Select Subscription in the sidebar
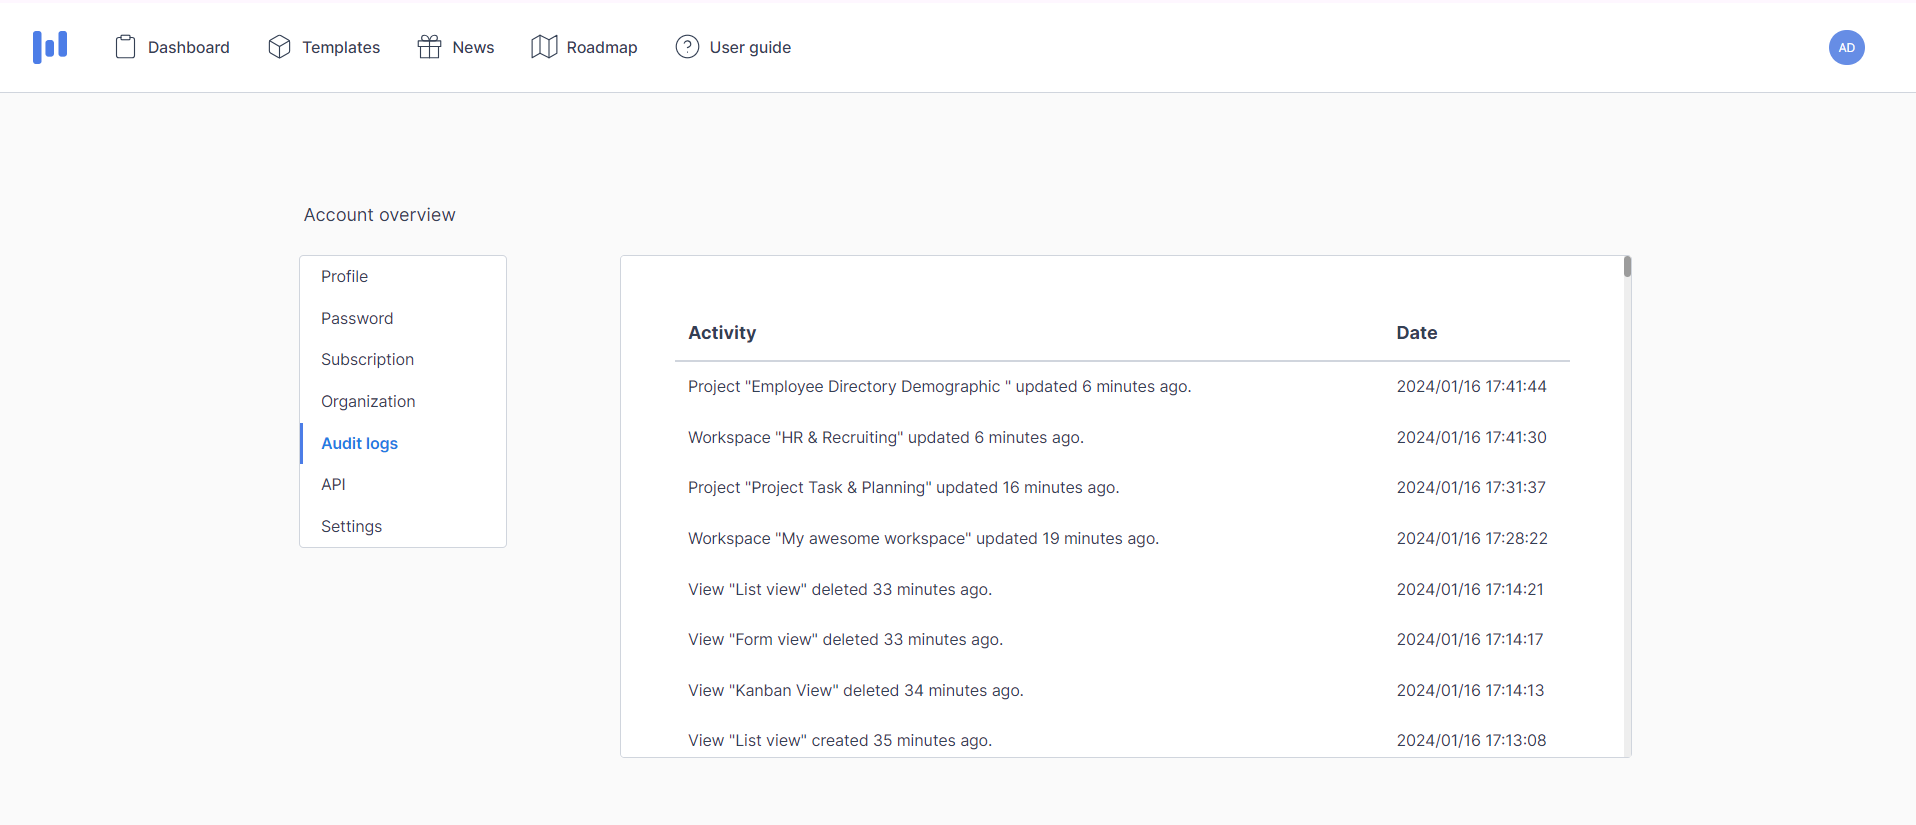1916x825 pixels. 367,360
